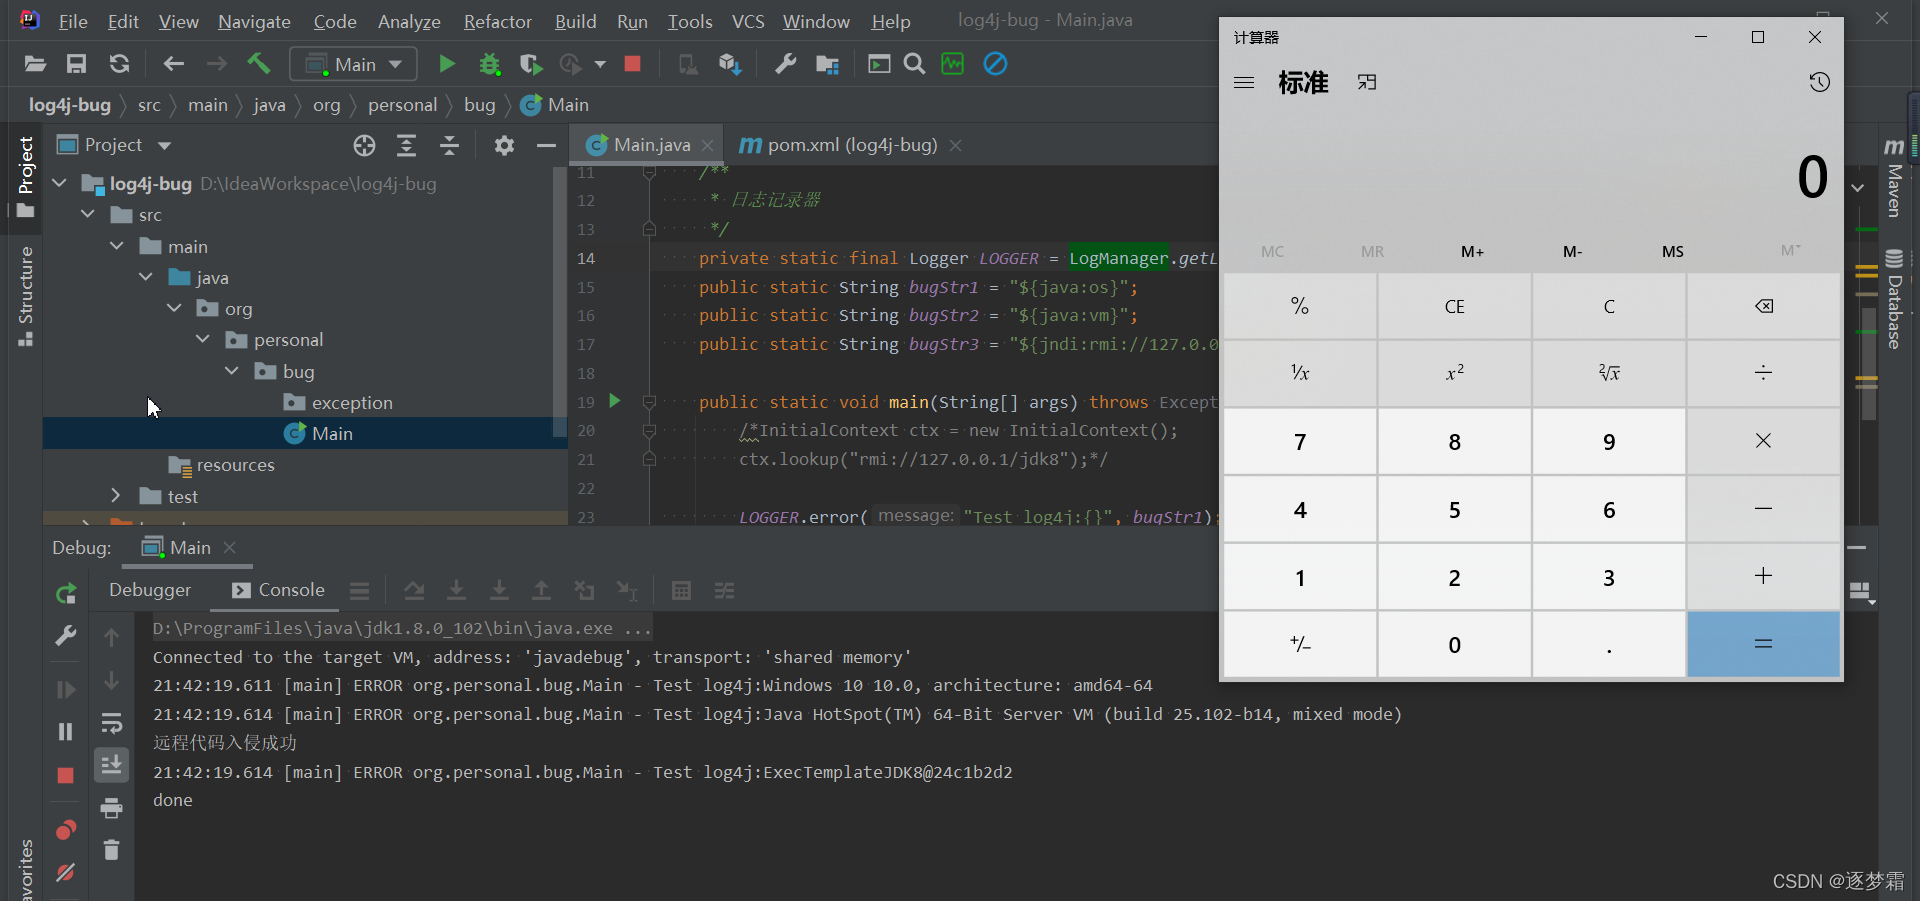Open the Maven side tool window
This screenshot has width=1920, height=901.
pos(1894,177)
